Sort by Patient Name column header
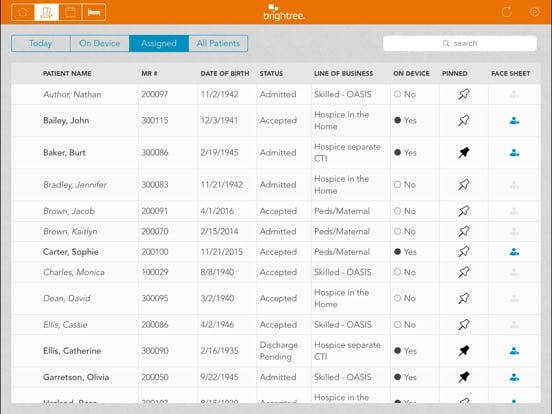The image size is (552, 414). coord(67,74)
